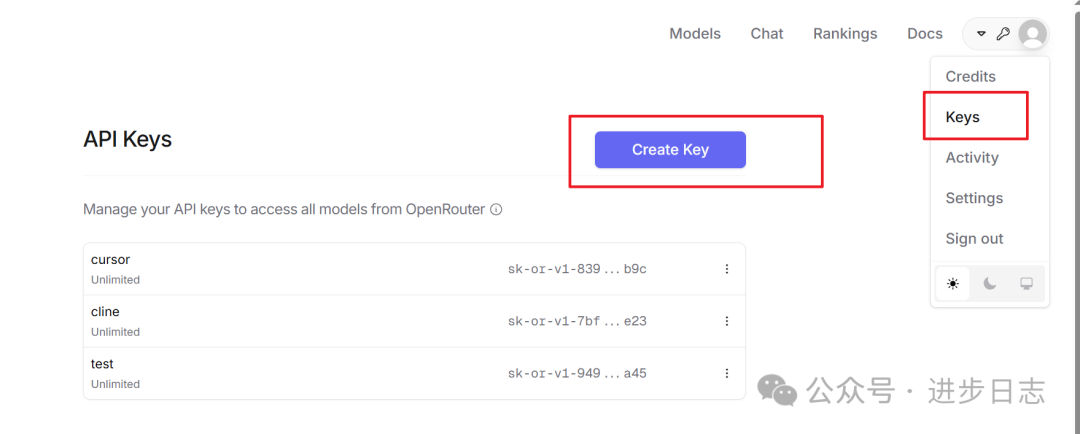The image size is (1080, 434).
Task: Select the cursor API key row
Action: pyautogui.click(x=414, y=269)
